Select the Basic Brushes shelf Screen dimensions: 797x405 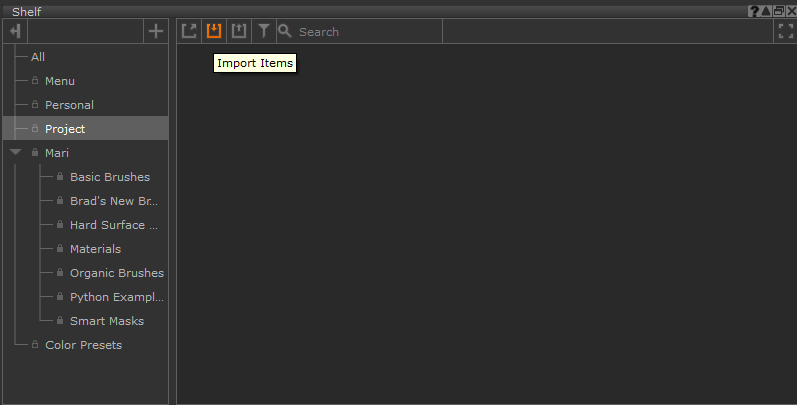[x=109, y=177]
